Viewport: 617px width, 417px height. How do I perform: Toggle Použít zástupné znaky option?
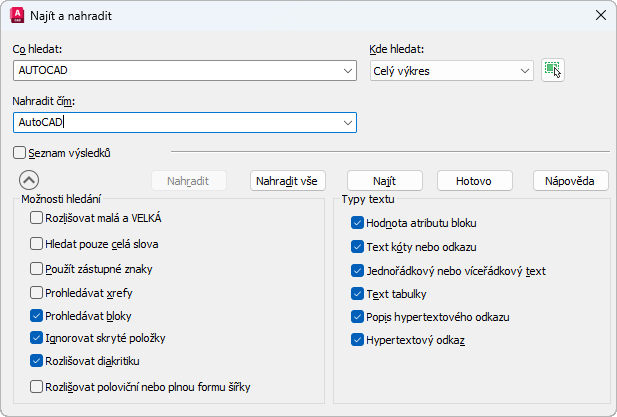(x=37, y=269)
